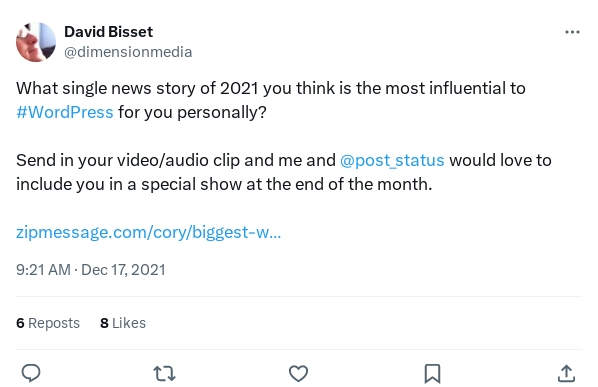
Task: Click the 'What single news story' sentence
Action: click(x=271, y=88)
